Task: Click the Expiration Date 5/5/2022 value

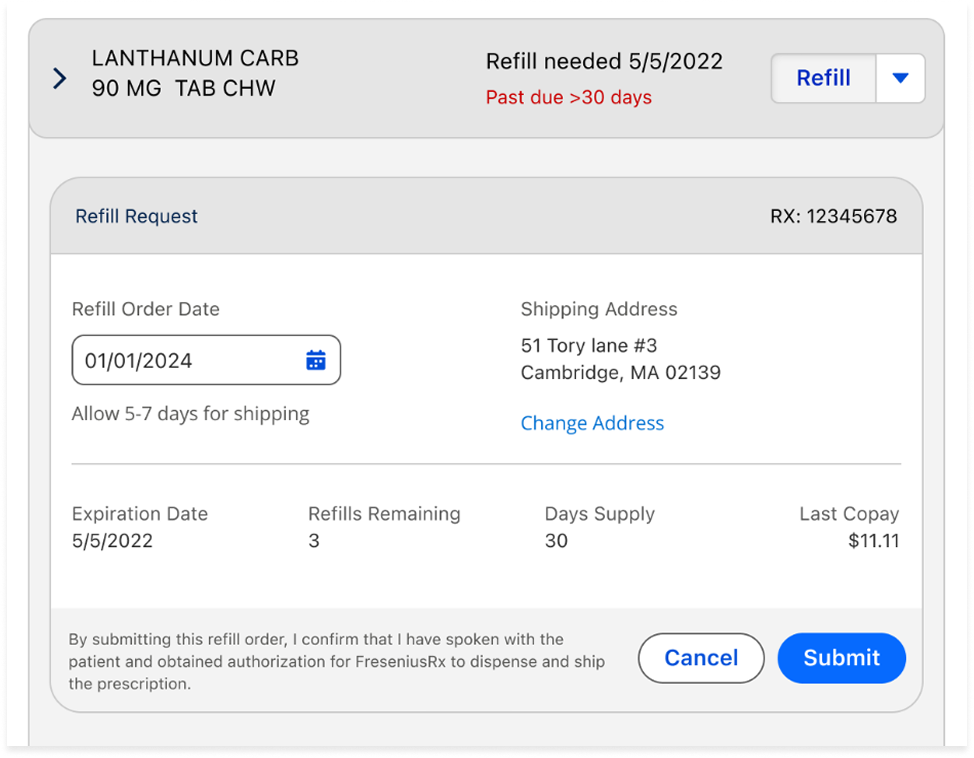Action: click(112, 541)
